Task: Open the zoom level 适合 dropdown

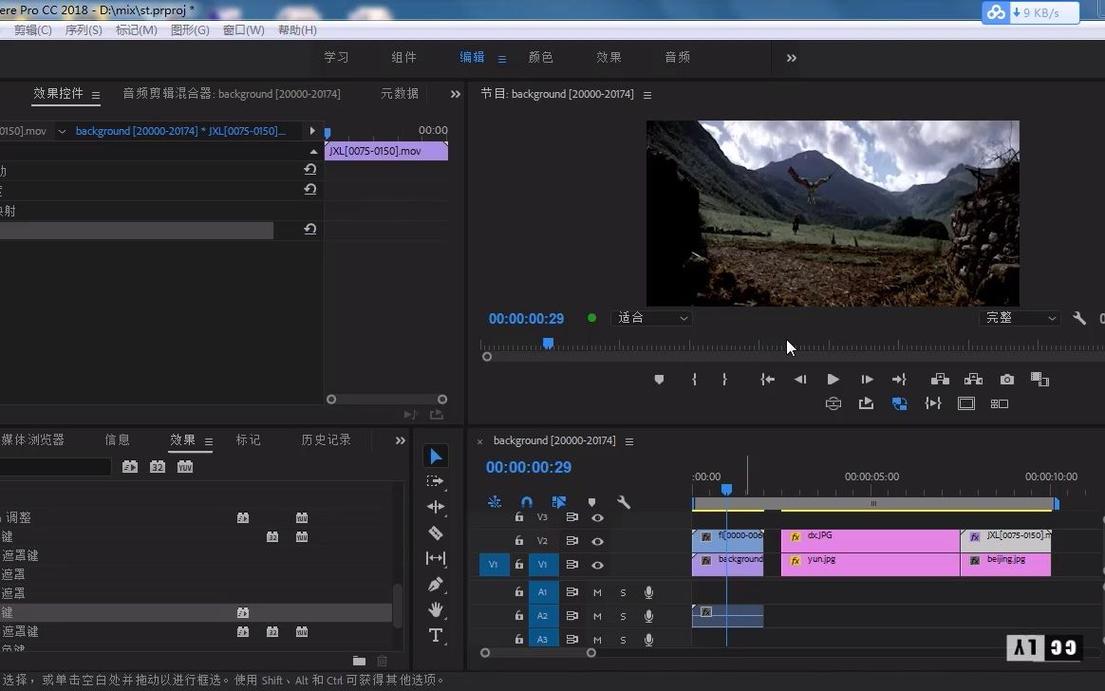Action: click(x=653, y=318)
